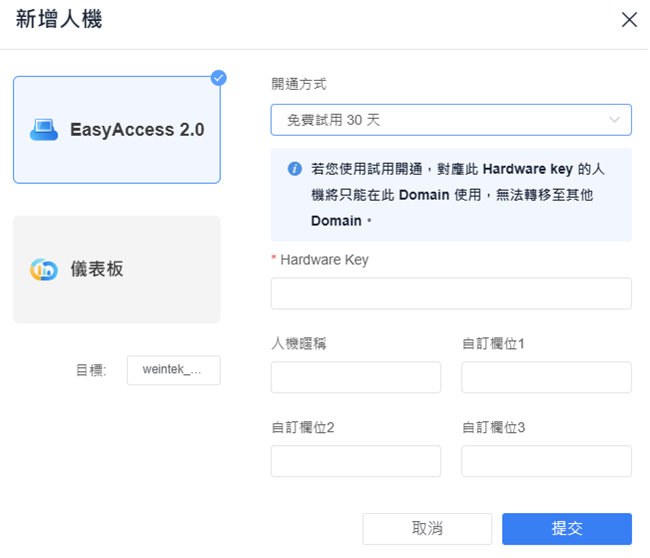
Task: Click the 自訂欄位2 input box
Action: pyautogui.click(x=356, y=461)
